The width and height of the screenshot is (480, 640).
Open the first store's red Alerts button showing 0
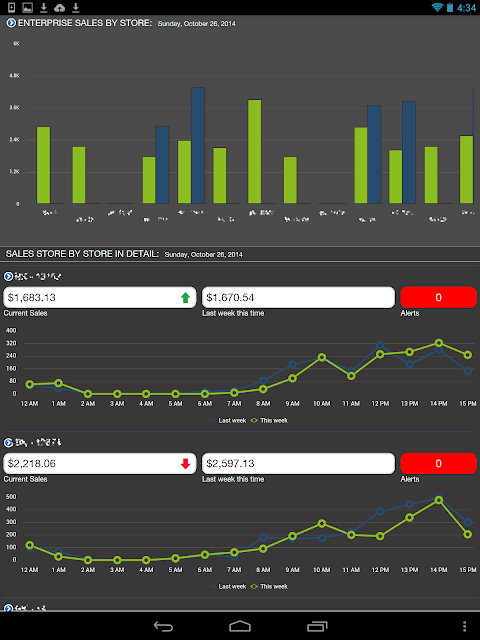click(438, 297)
